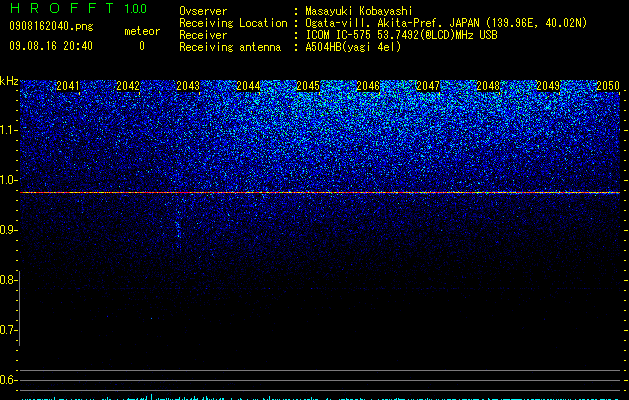Click the 0.9 kHz axis label

(9, 230)
